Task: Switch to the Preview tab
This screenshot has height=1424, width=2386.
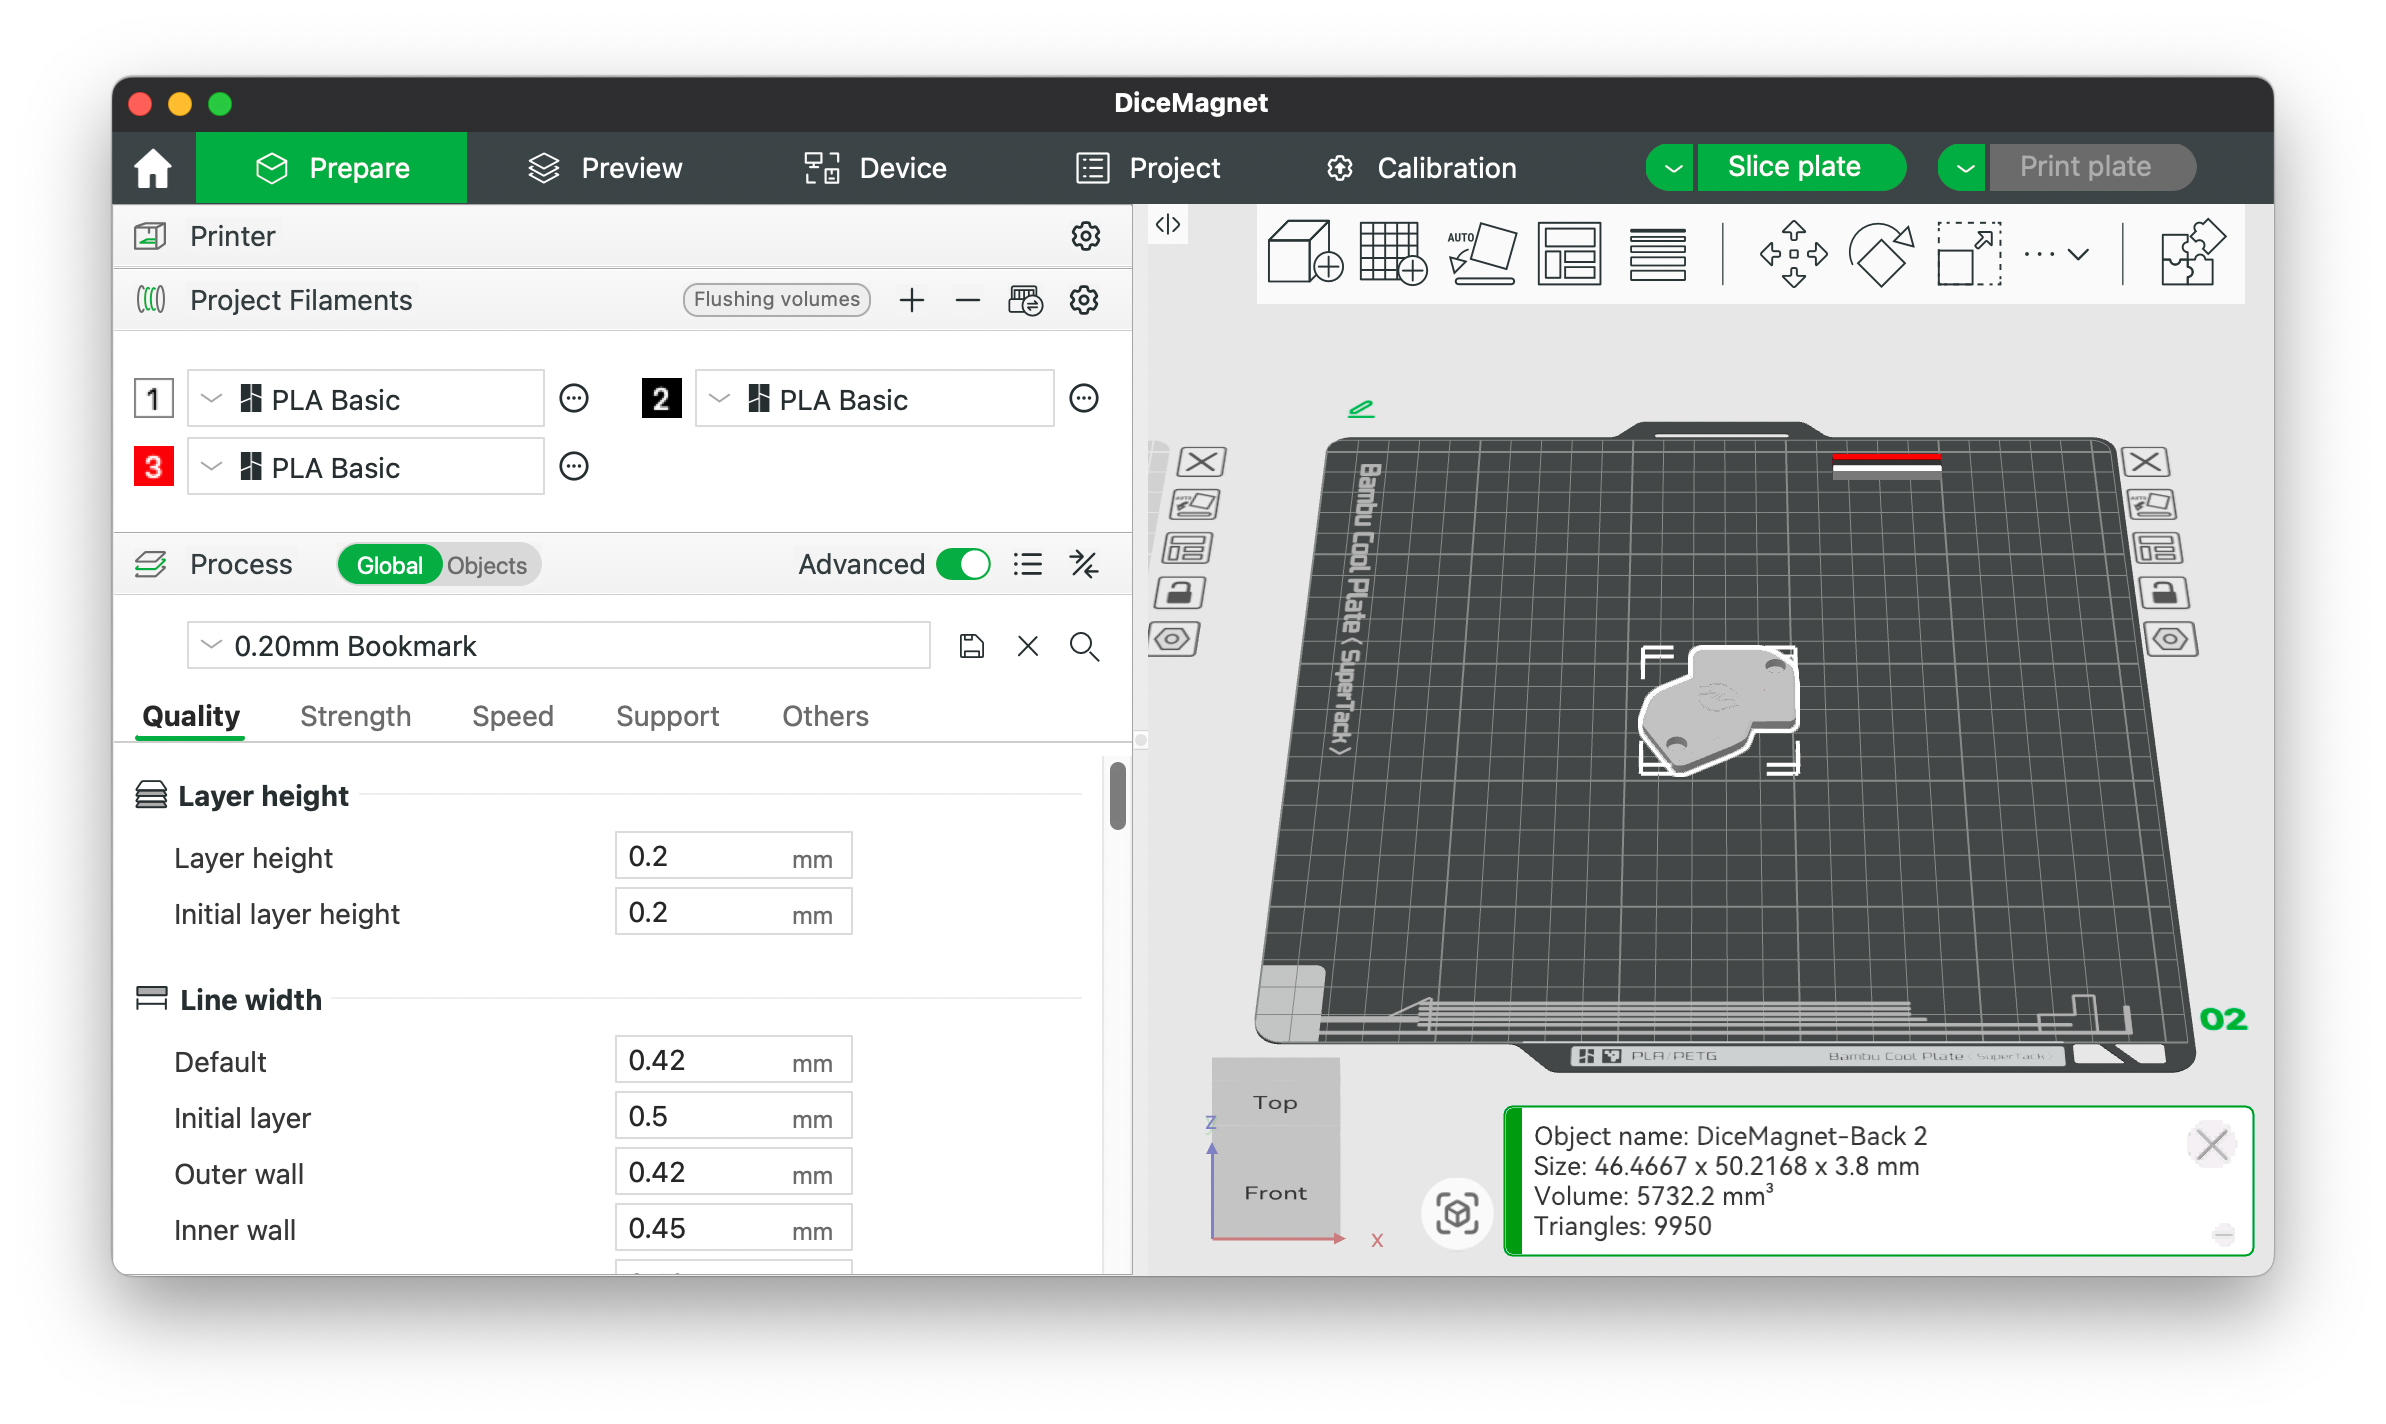Action: coord(605,168)
